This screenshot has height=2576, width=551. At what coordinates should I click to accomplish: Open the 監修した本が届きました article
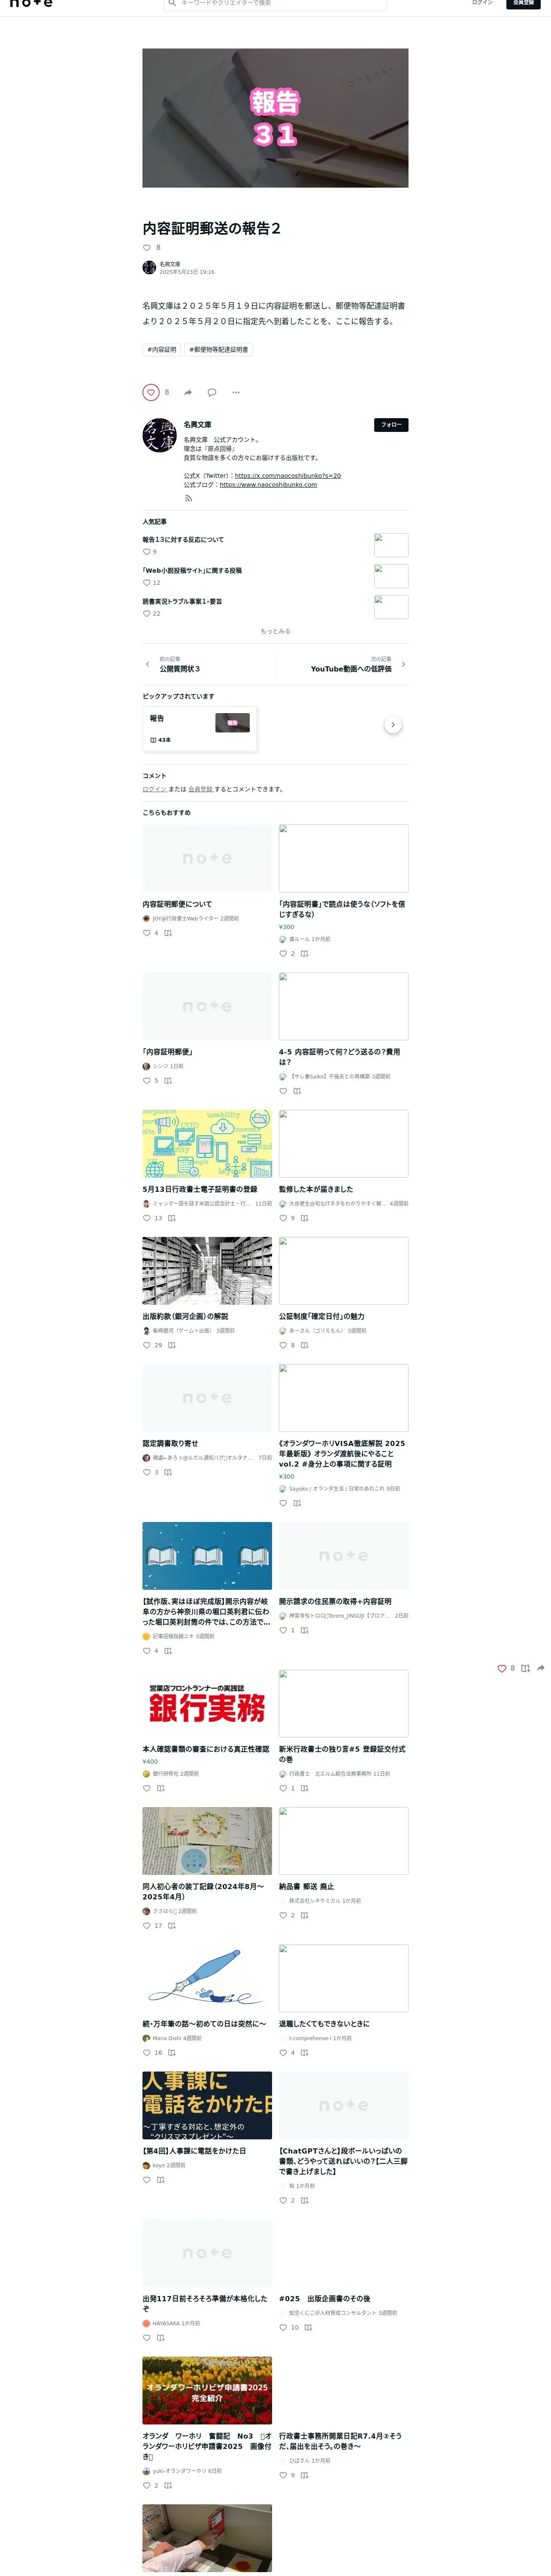(x=316, y=1189)
